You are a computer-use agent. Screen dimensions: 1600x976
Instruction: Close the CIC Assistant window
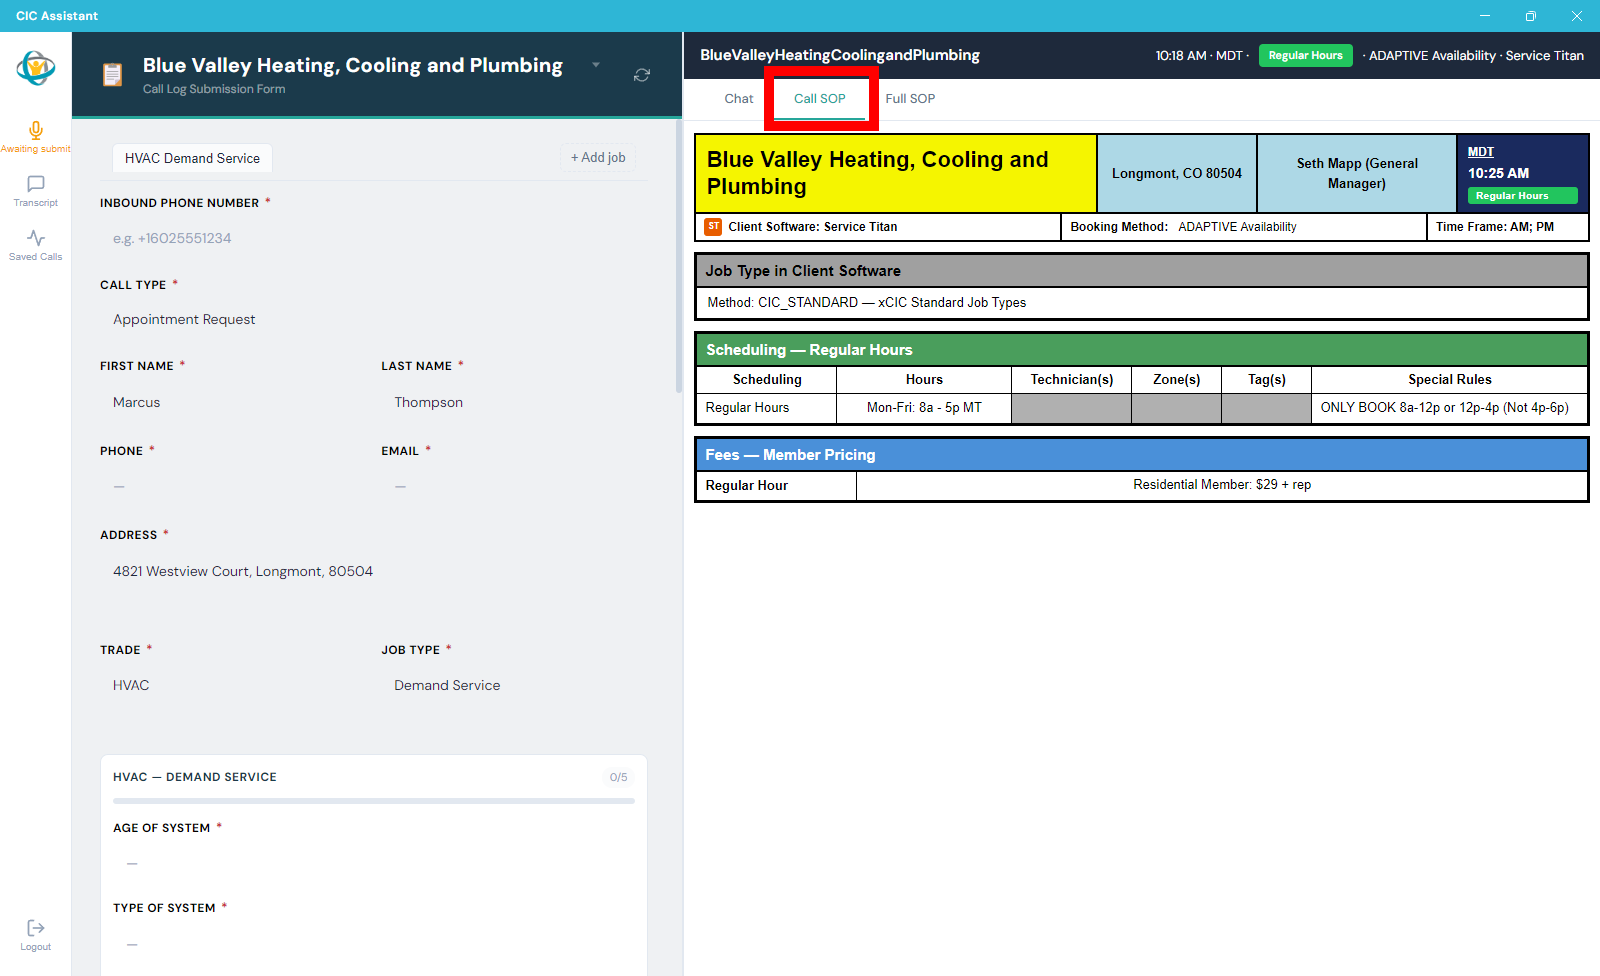[x=1576, y=16]
